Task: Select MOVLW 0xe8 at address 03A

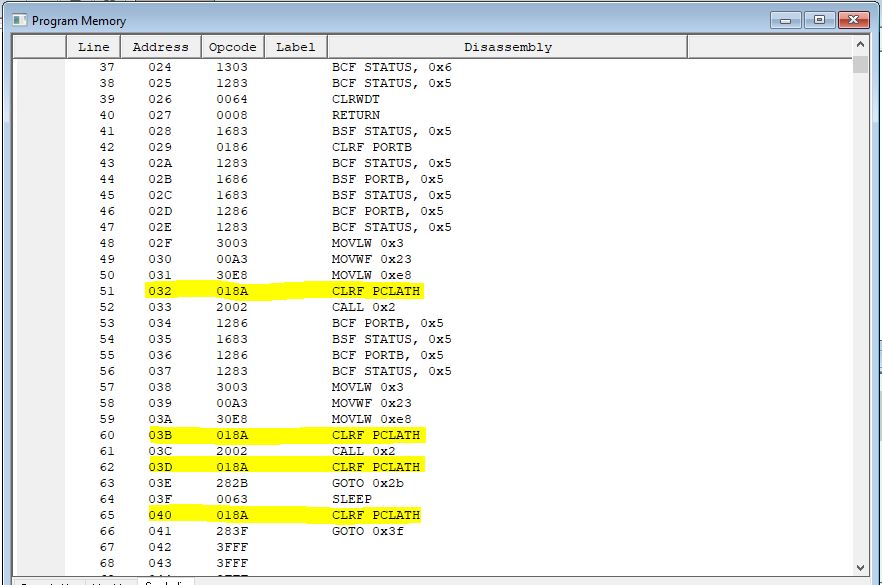Action: tap(371, 419)
